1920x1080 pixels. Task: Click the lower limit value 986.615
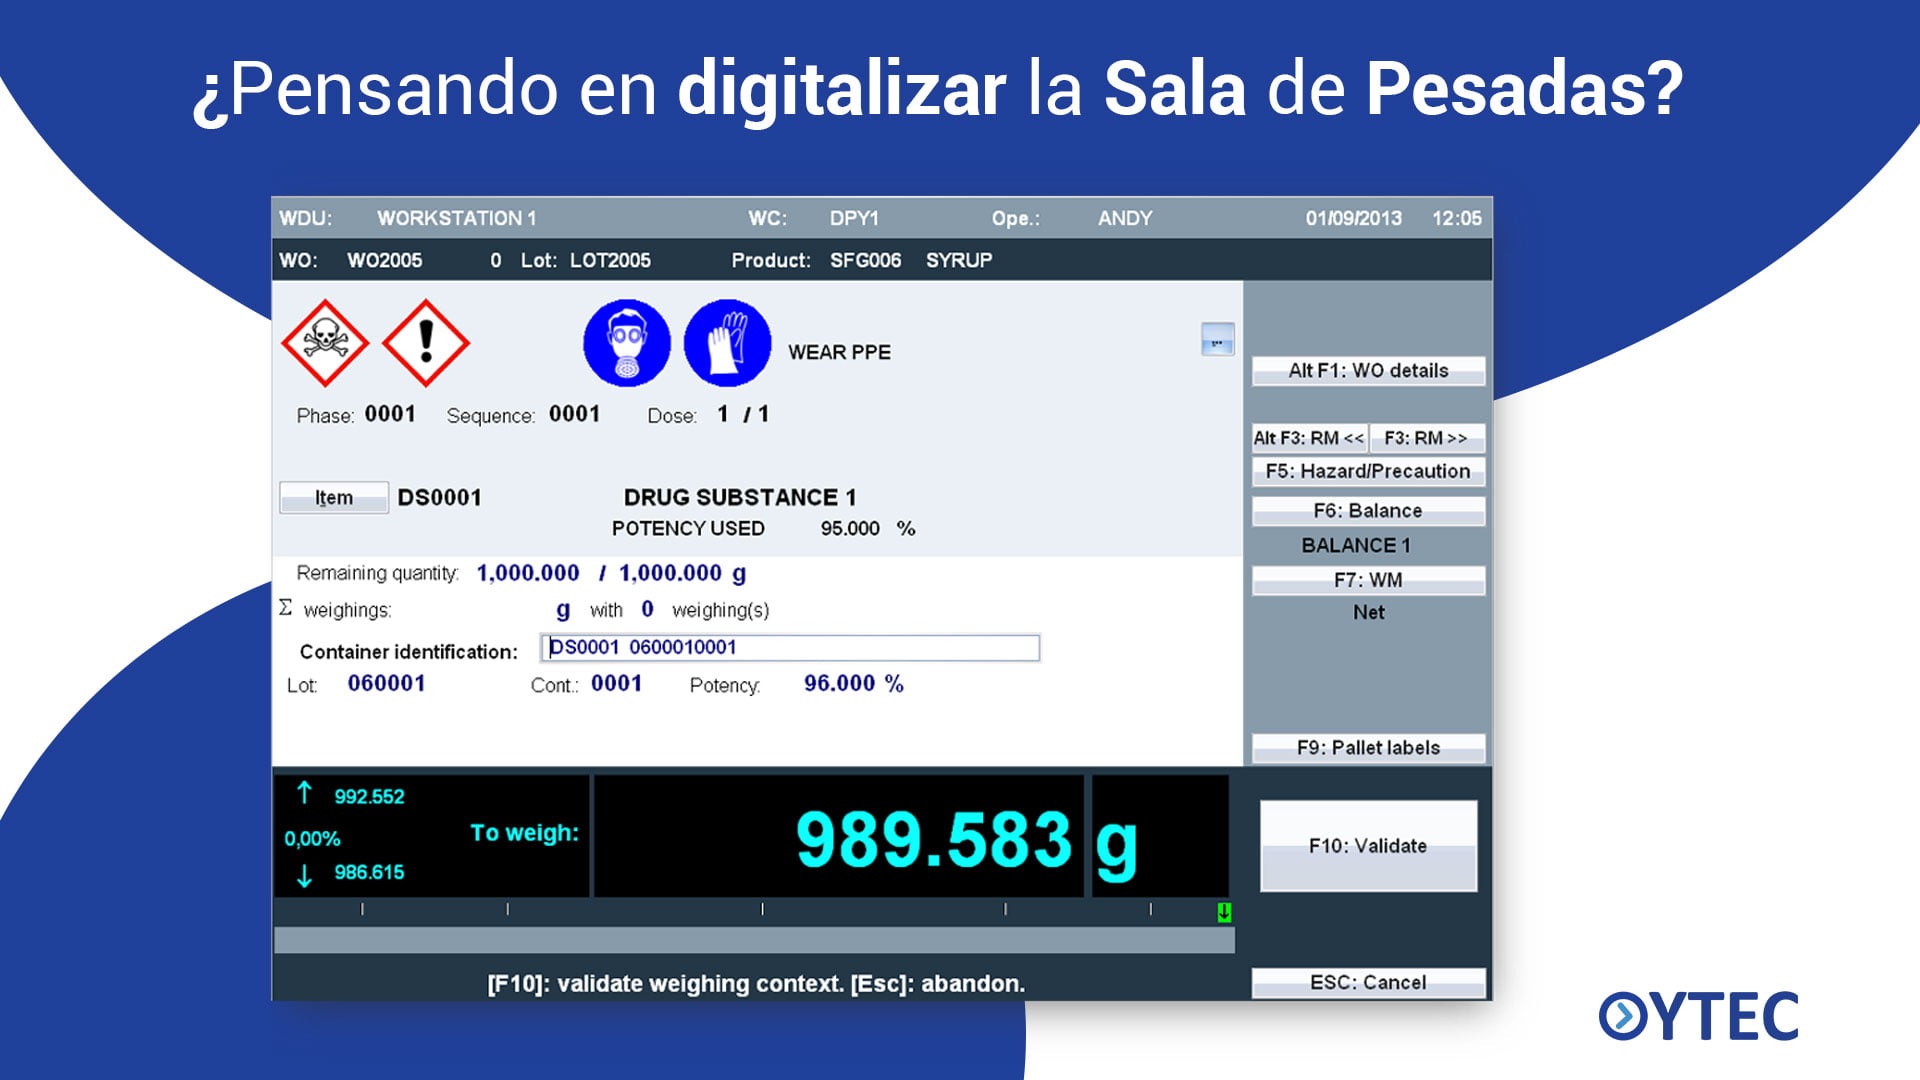369,873
